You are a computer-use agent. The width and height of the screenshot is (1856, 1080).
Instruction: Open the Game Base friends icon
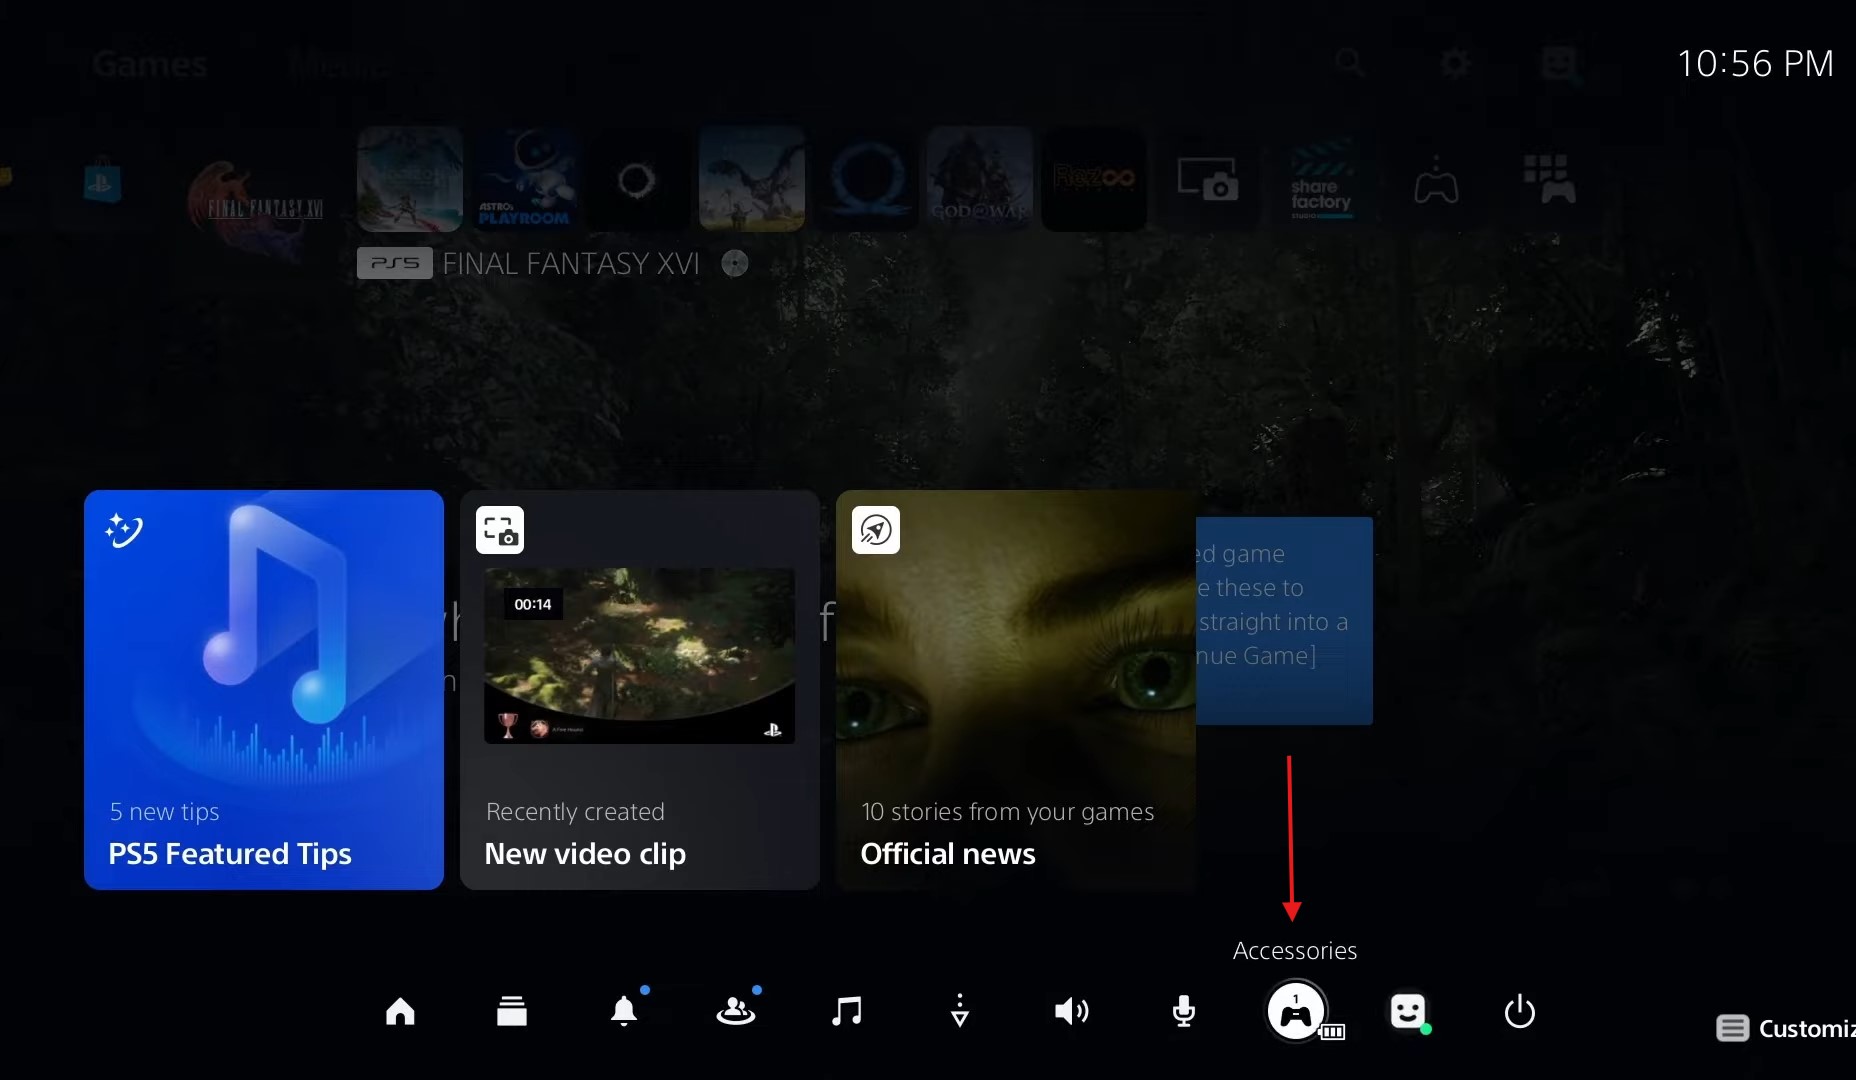[x=736, y=1012]
